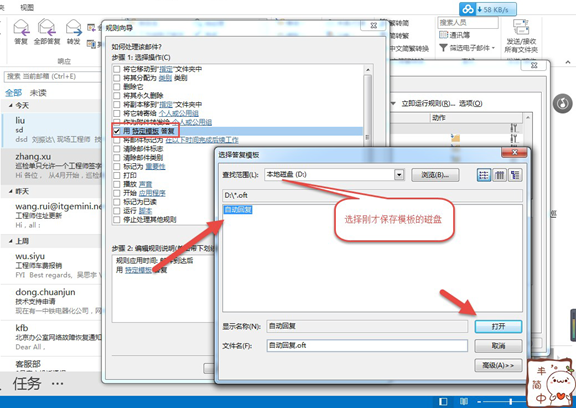Collapse the Last Week (上周) mail group
This screenshot has height=408, width=576.
coord(10,241)
